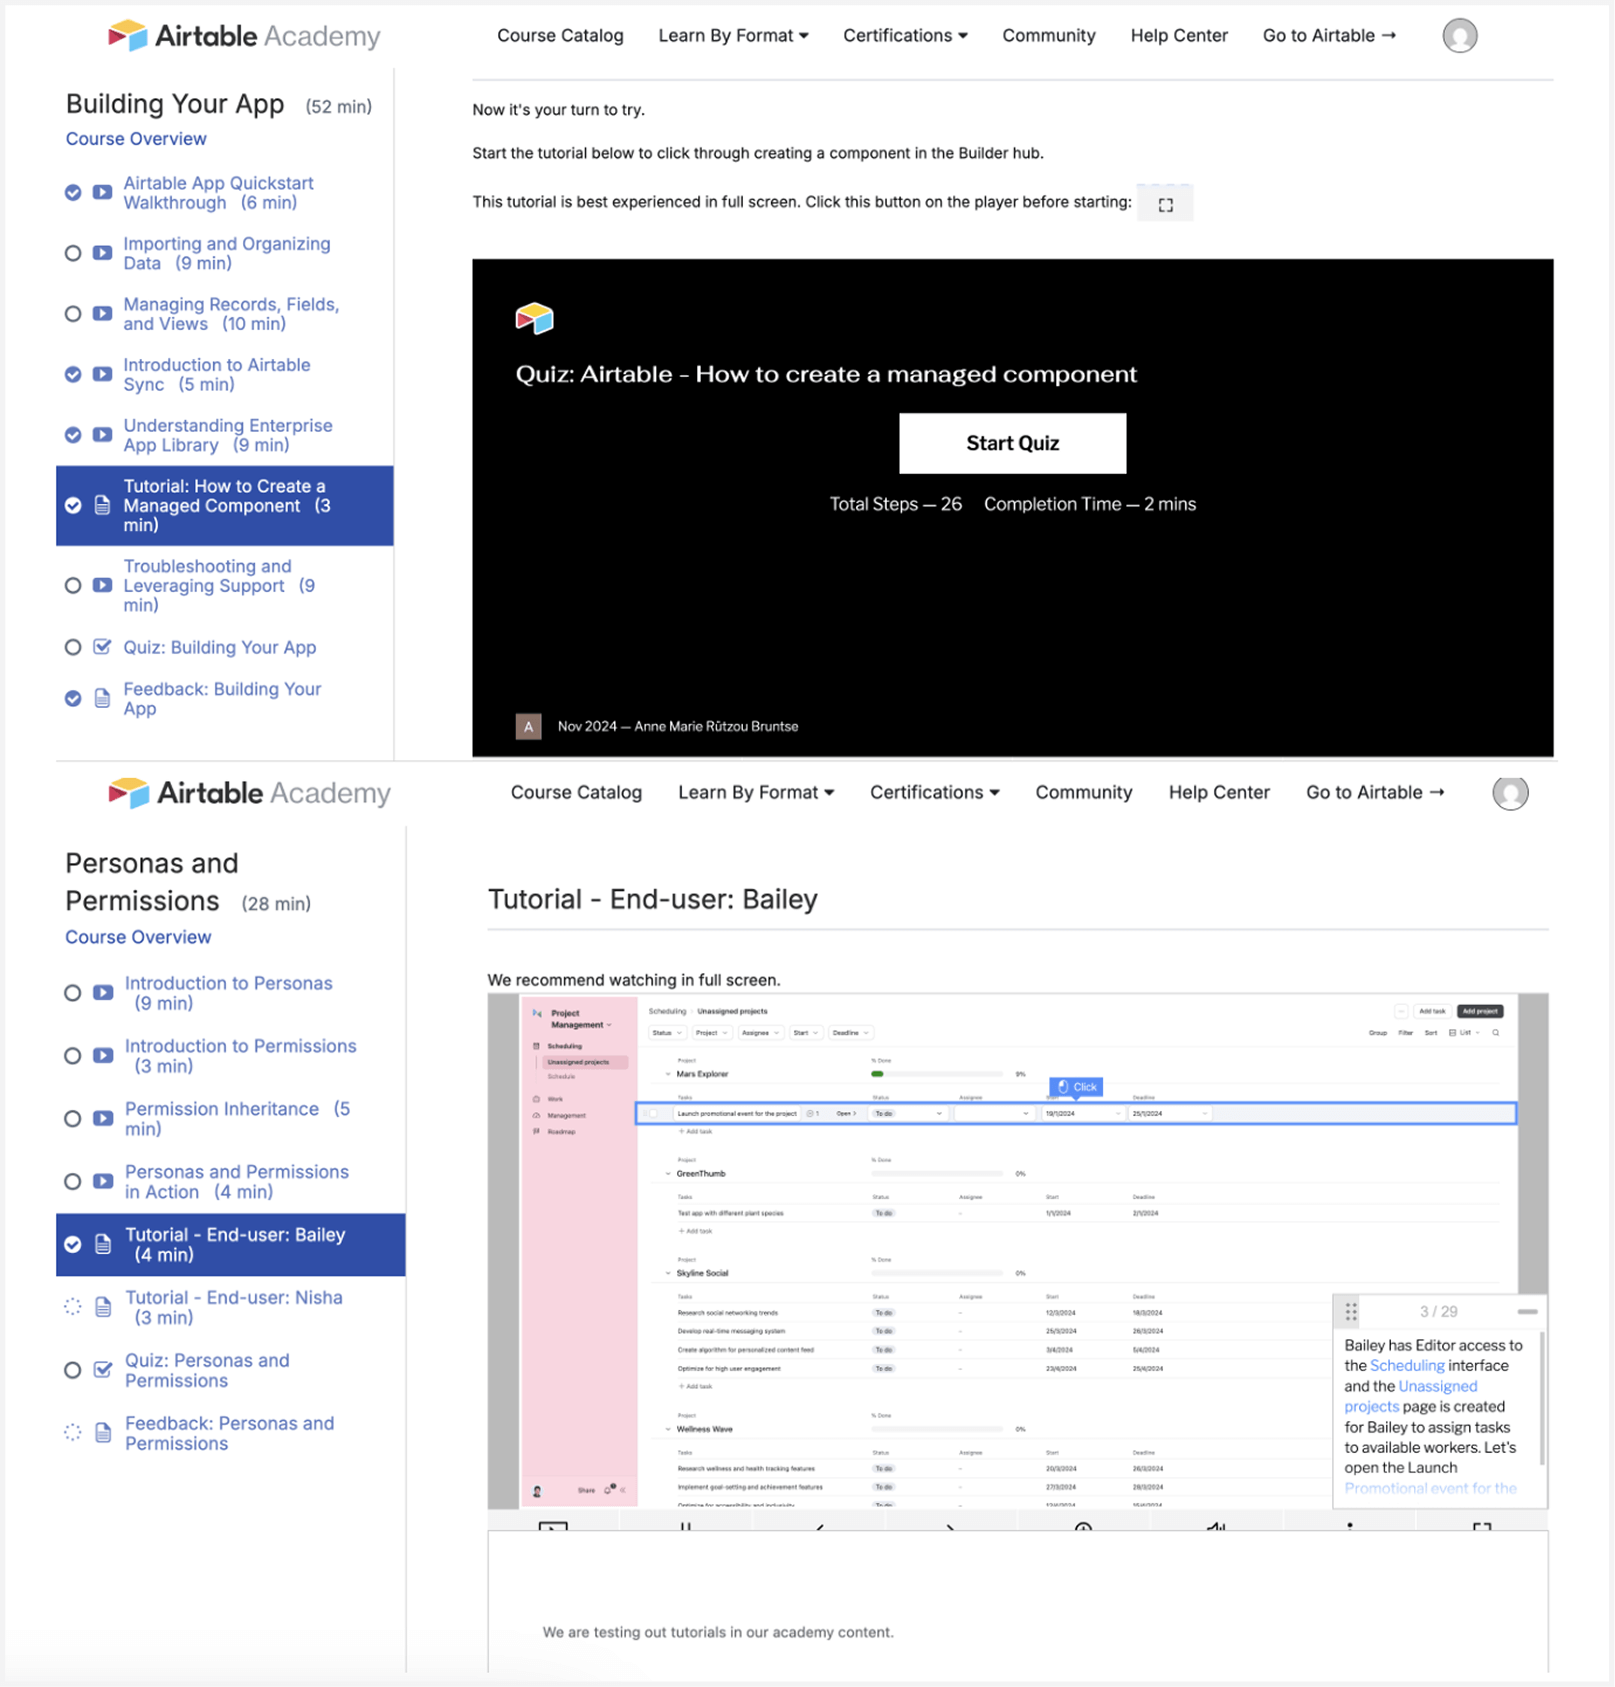Open Community on the Building Your App page

tap(1049, 36)
